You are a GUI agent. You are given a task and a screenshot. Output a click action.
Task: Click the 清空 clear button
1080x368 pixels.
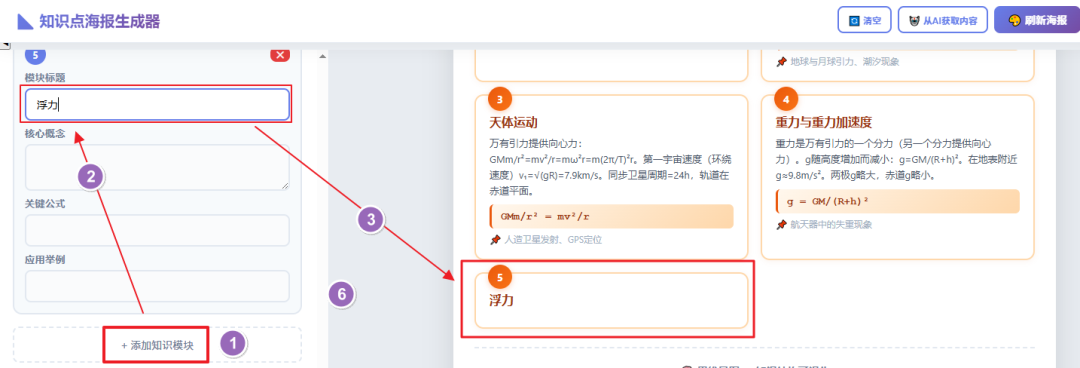[864, 20]
